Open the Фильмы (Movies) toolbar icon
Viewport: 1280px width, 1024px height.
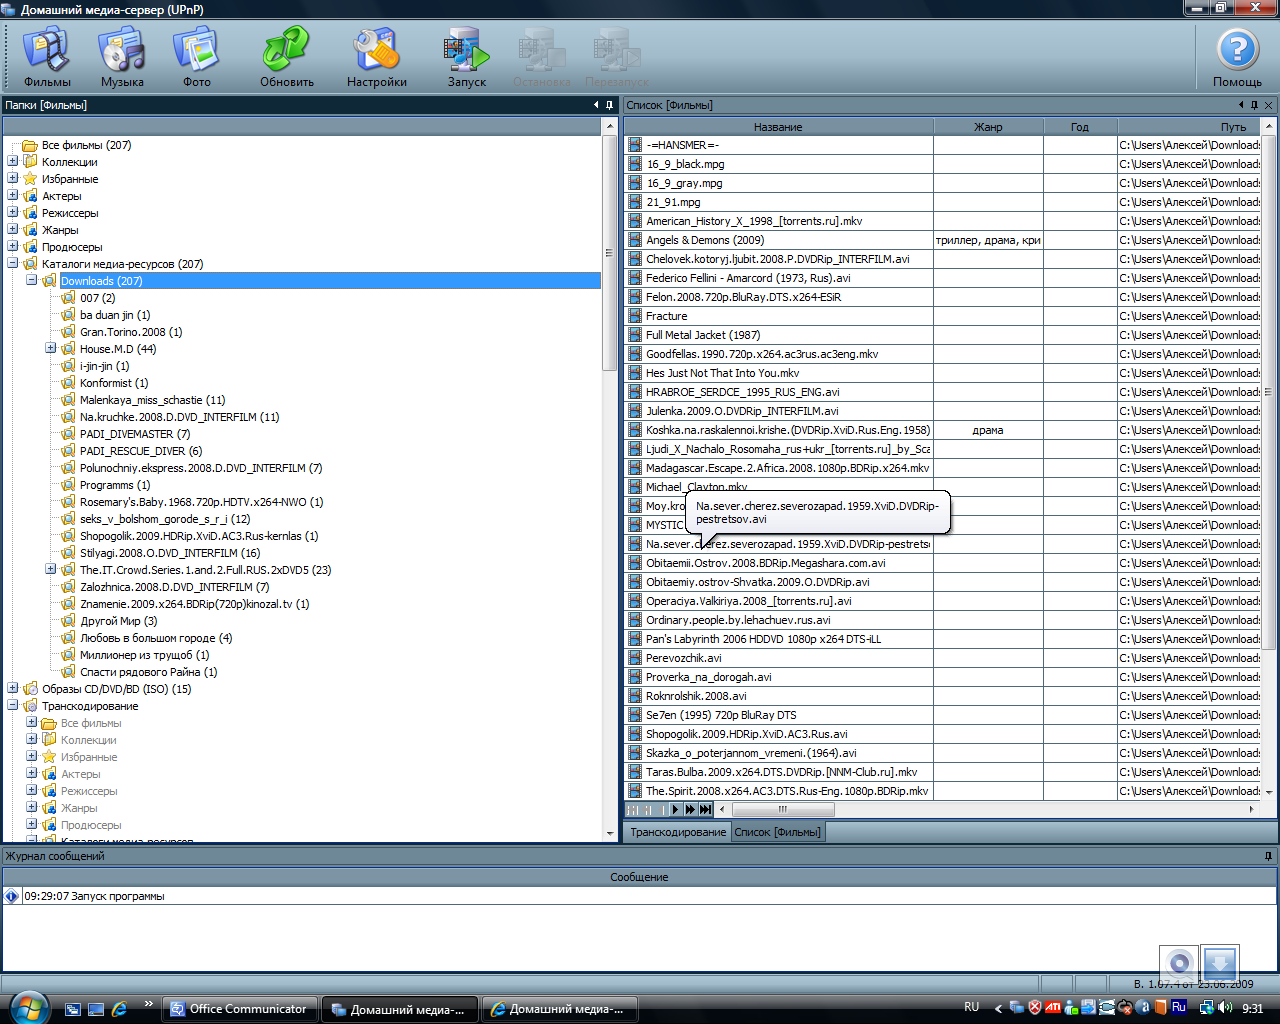(x=47, y=57)
